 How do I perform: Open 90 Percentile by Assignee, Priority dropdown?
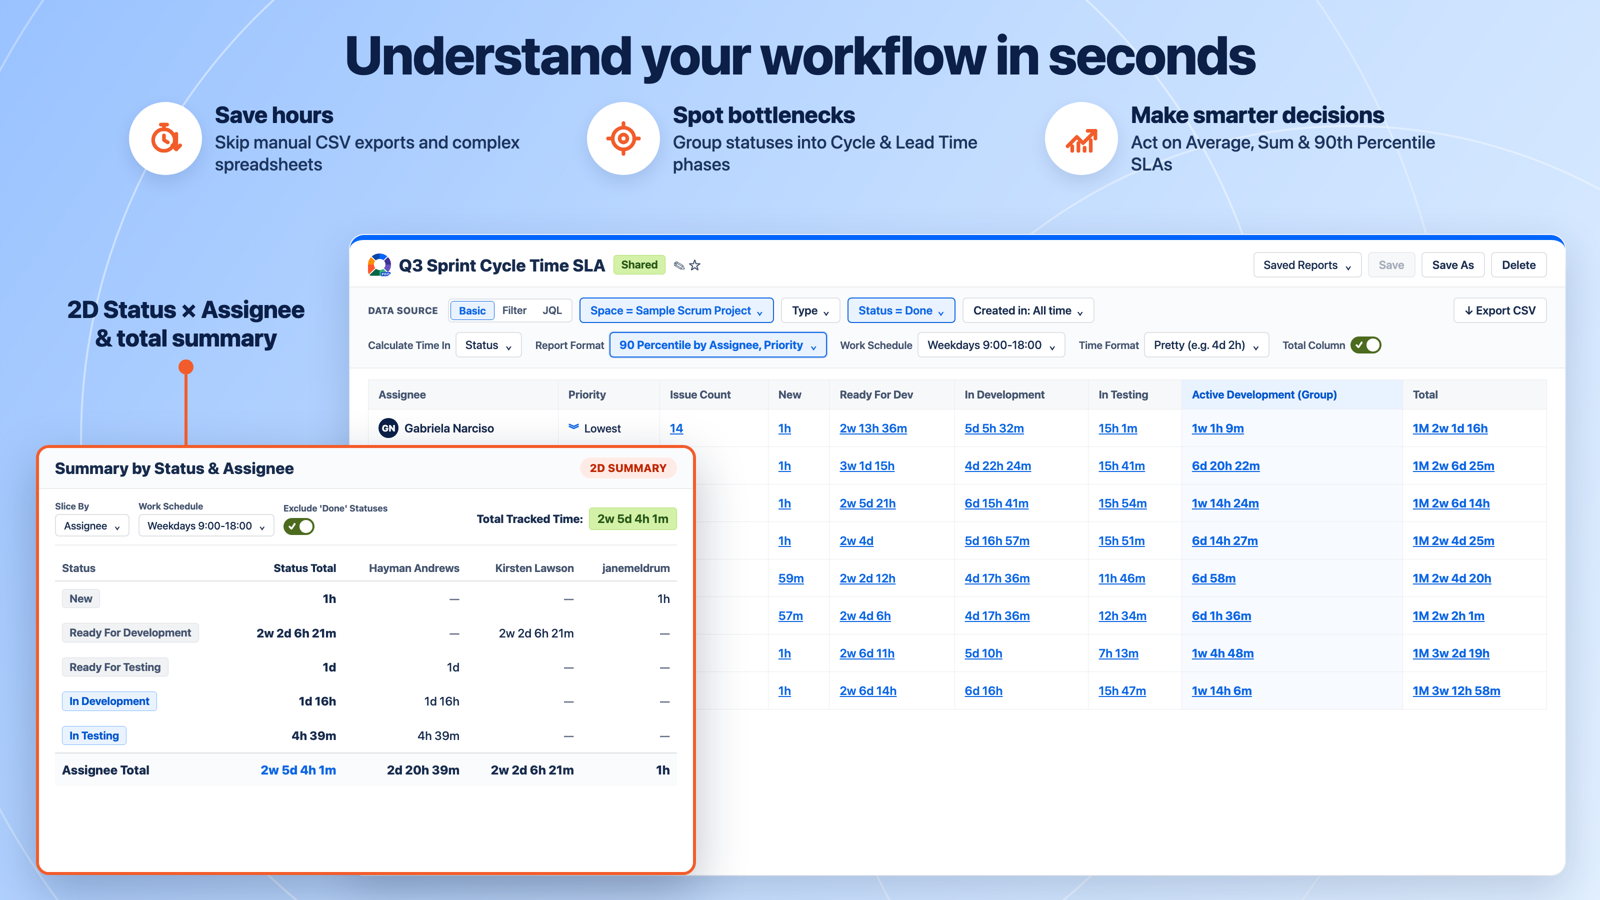[718, 345]
